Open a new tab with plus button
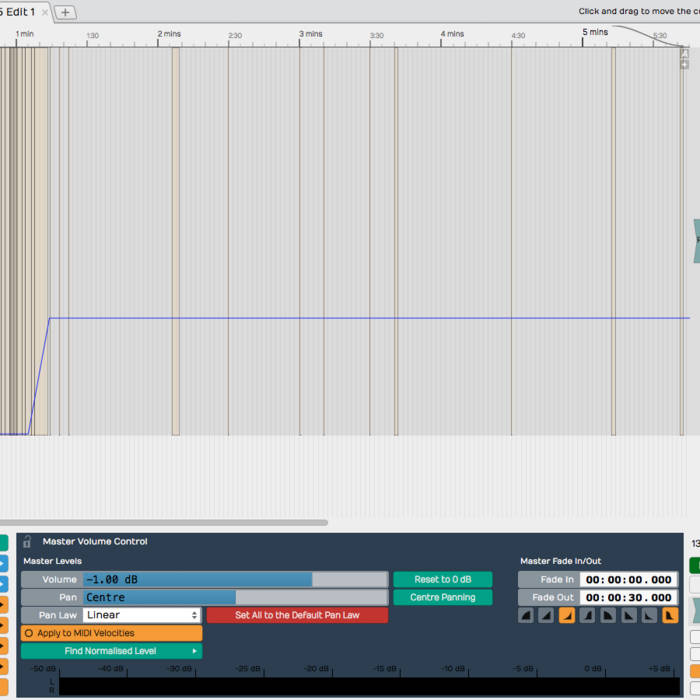This screenshot has width=700, height=700. (x=65, y=12)
